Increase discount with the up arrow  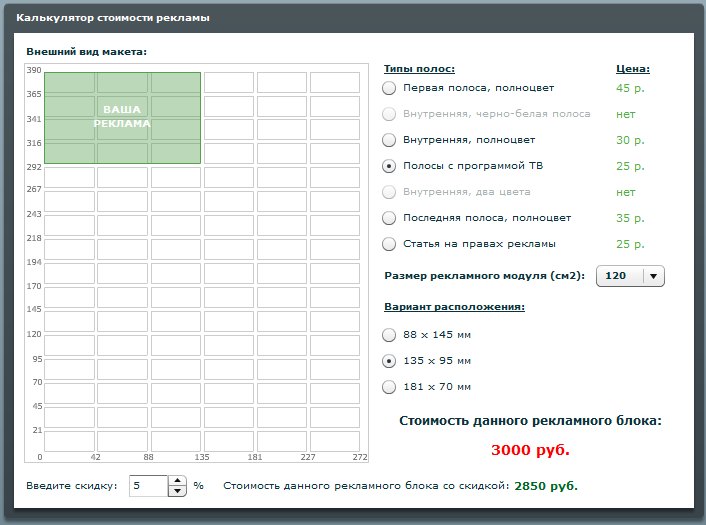click(177, 481)
